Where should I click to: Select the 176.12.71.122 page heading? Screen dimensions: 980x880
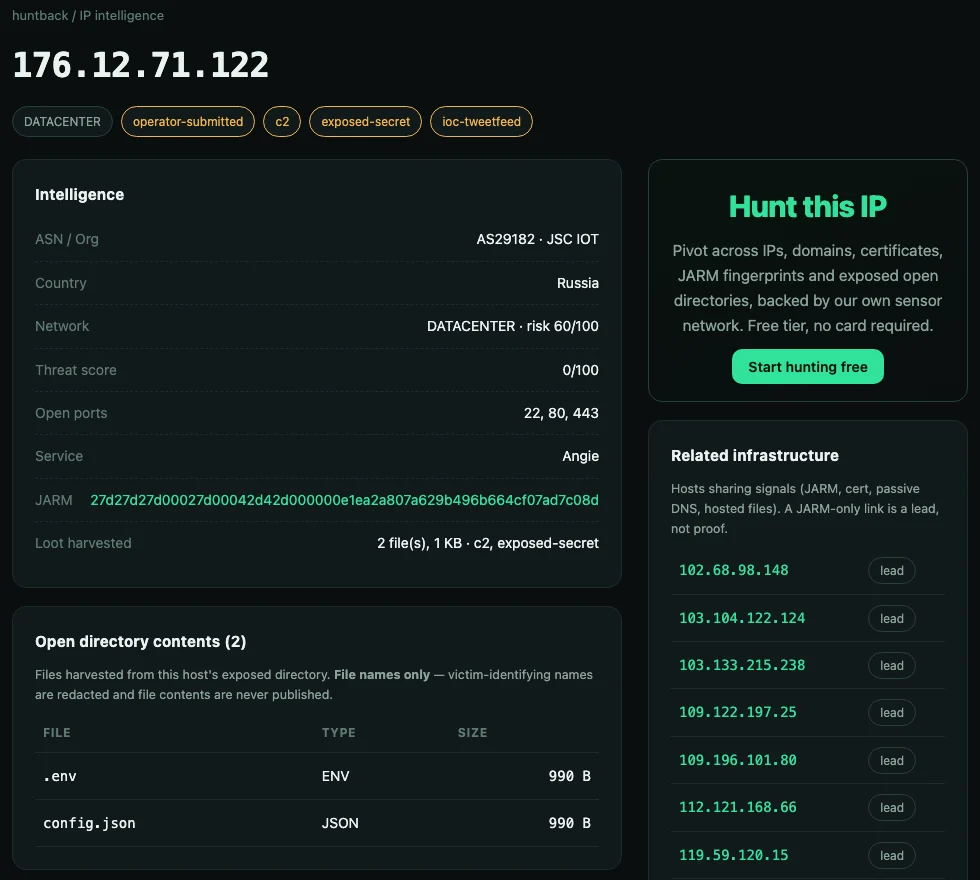(x=141, y=65)
